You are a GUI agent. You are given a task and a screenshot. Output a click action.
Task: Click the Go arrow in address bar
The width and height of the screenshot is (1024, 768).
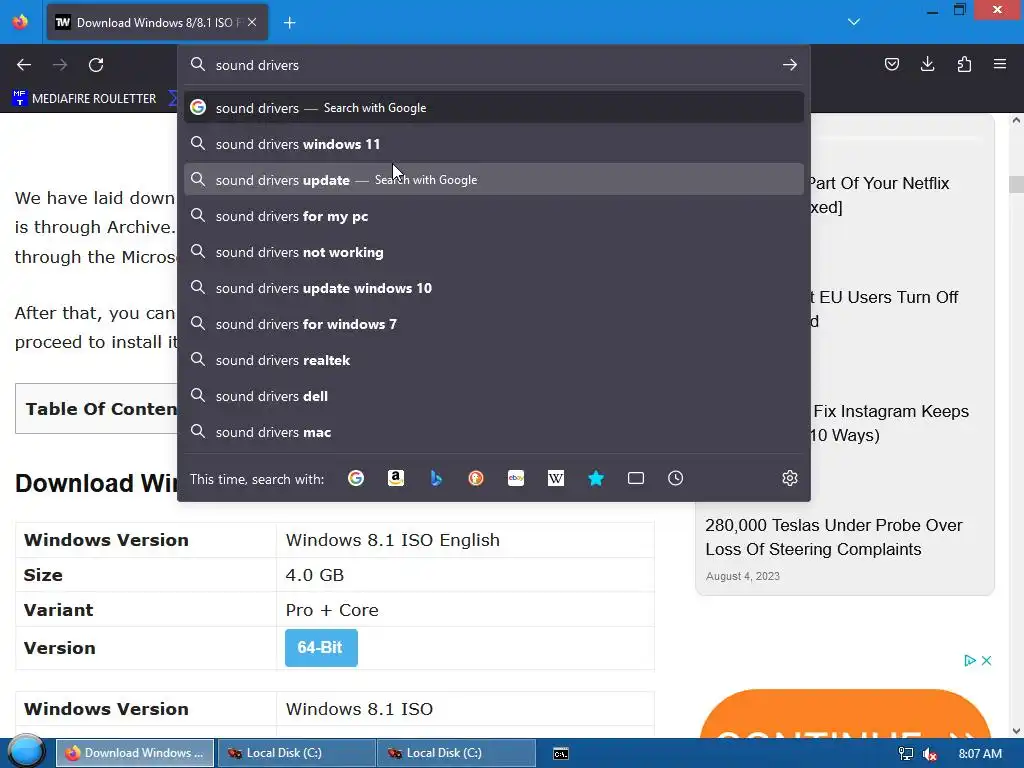[x=790, y=65]
